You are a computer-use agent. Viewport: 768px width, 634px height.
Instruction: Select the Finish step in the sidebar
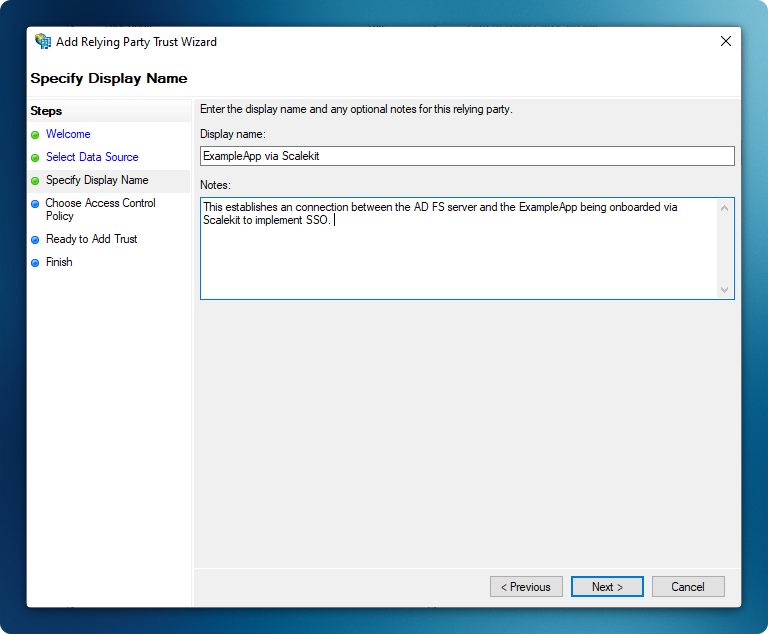(59, 262)
